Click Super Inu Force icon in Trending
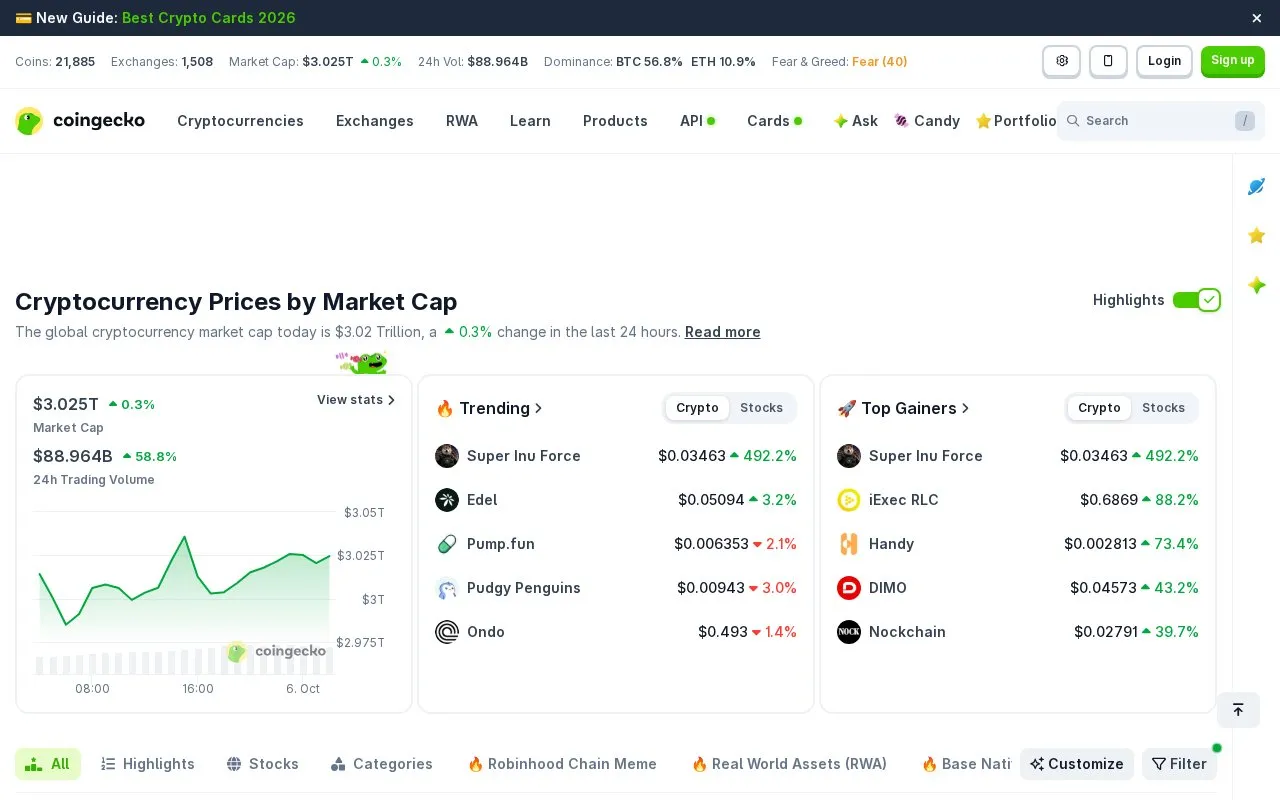 [x=447, y=456]
